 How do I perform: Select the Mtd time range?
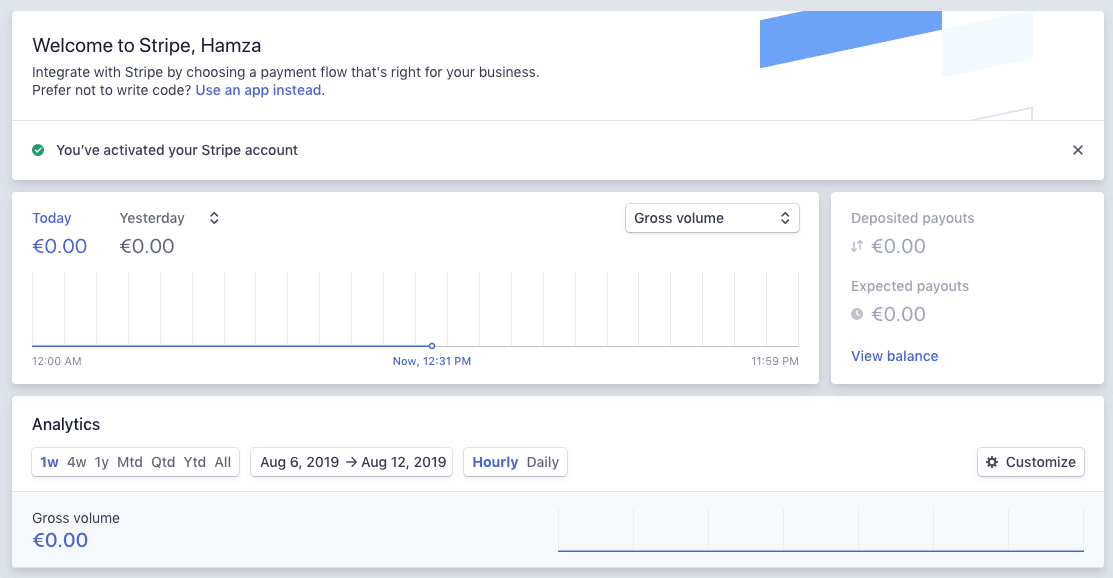[130, 462]
